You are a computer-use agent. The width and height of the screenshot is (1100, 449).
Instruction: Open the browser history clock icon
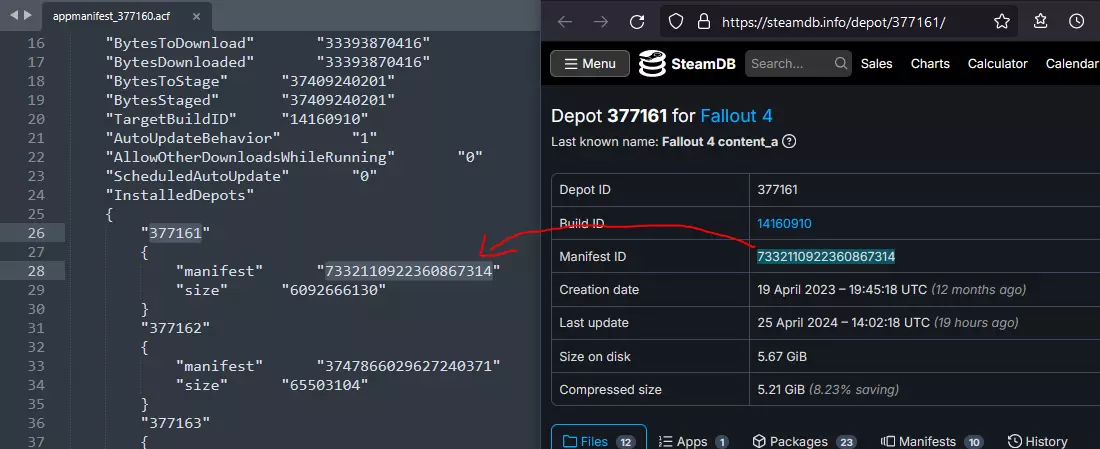[1076, 21]
